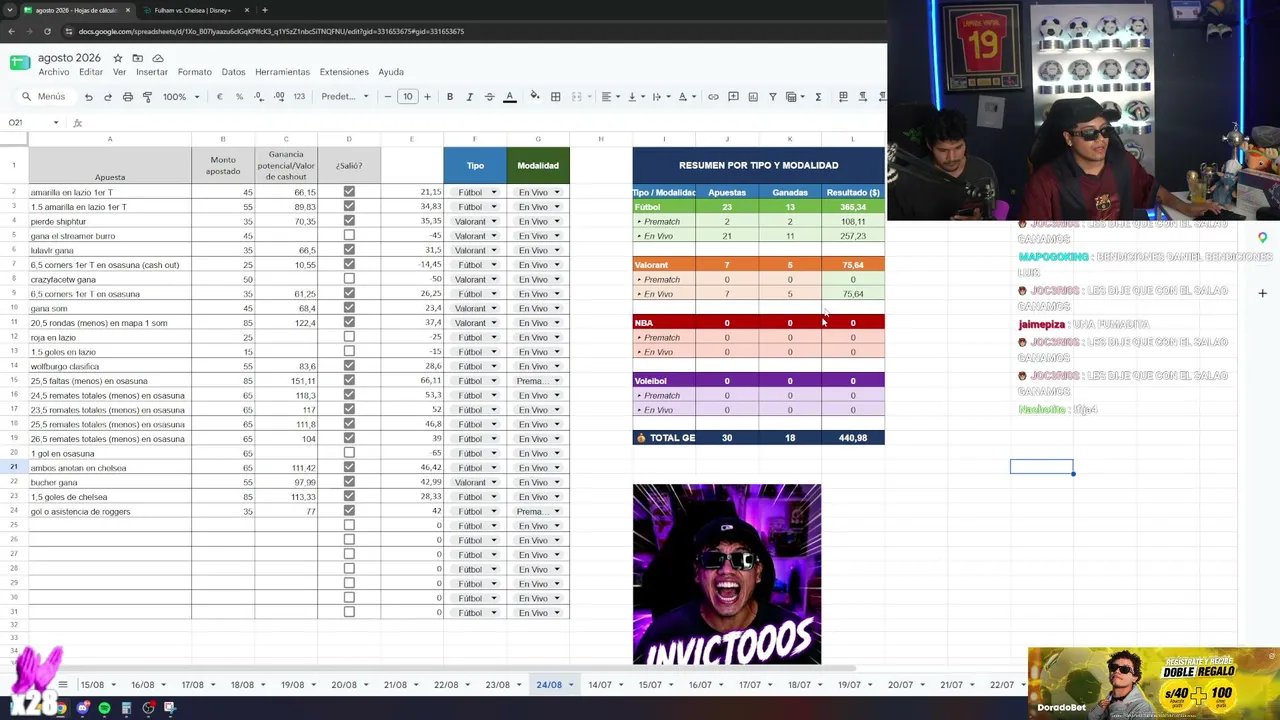Open the functions sigma menu

(x=818, y=97)
